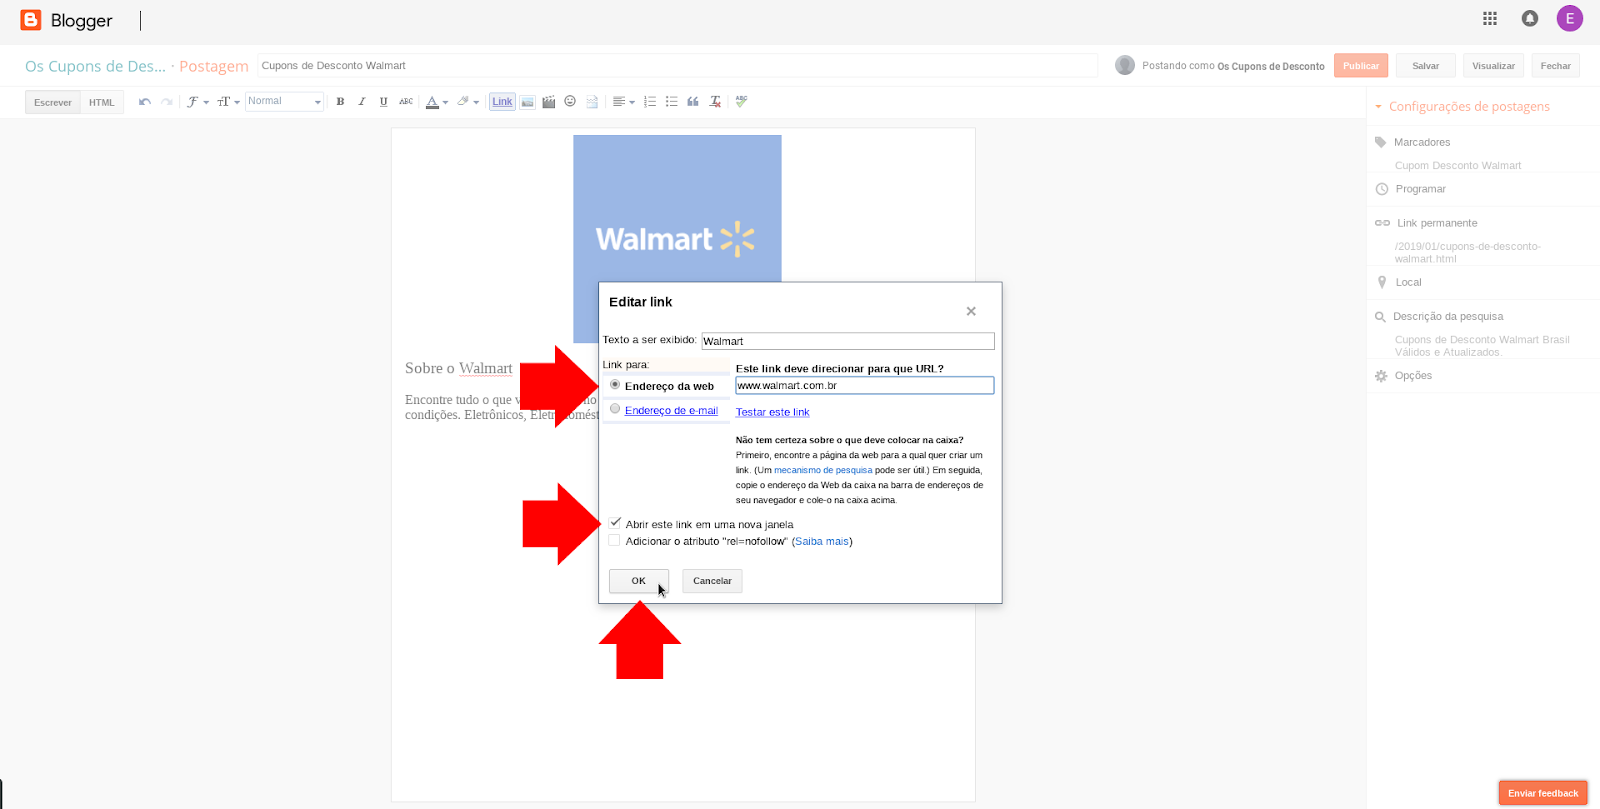The height and width of the screenshot is (809, 1600).
Task: Click the Blogger logo
Action: 66,20
